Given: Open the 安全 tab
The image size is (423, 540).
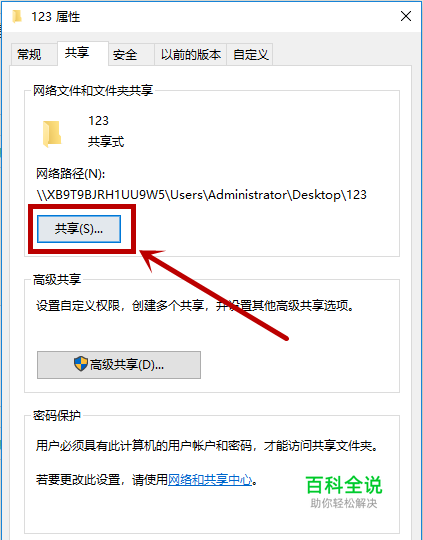Looking at the screenshot, I should tap(125, 54).
